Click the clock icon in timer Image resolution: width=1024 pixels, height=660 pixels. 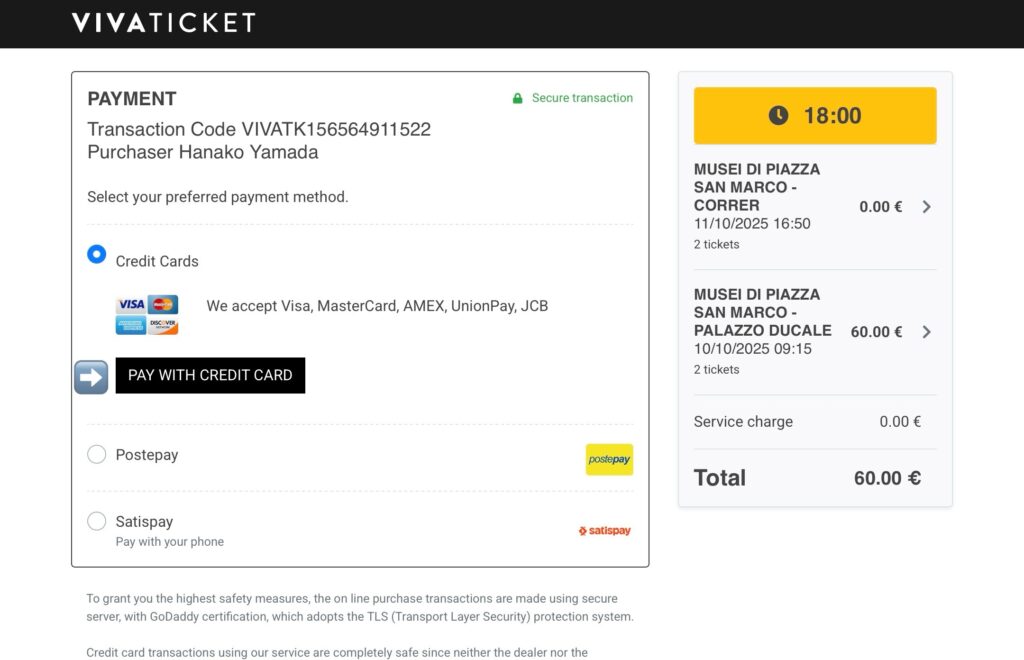[778, 116]
